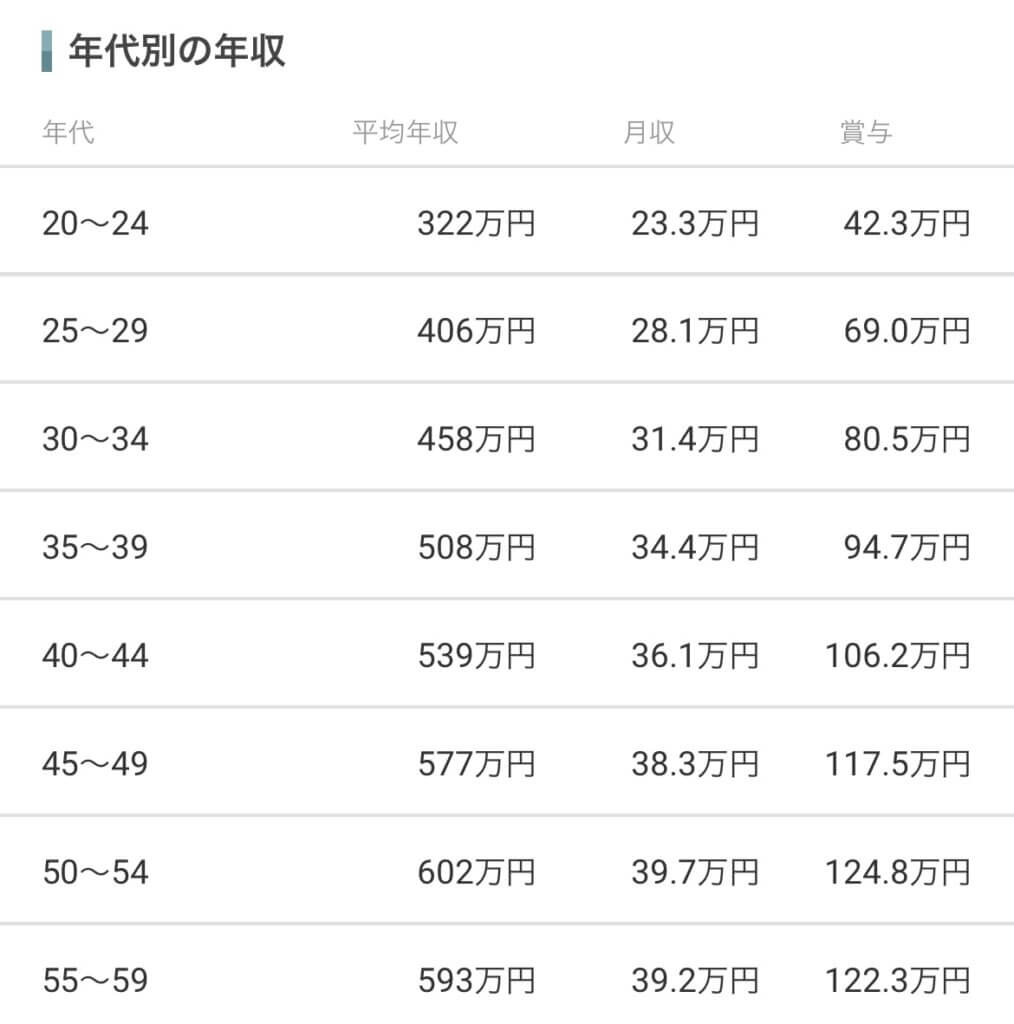Select the 35〜39 age row label

pos(95,547)
